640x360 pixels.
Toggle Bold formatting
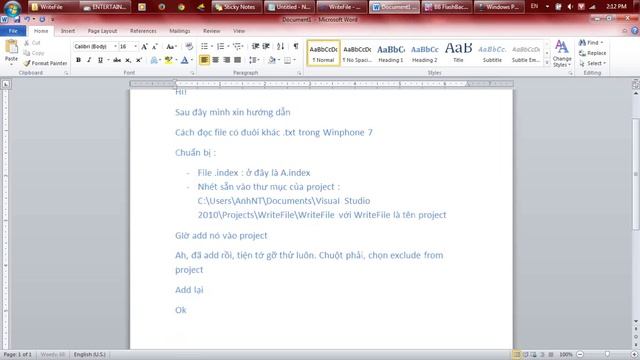pos(78,60)
